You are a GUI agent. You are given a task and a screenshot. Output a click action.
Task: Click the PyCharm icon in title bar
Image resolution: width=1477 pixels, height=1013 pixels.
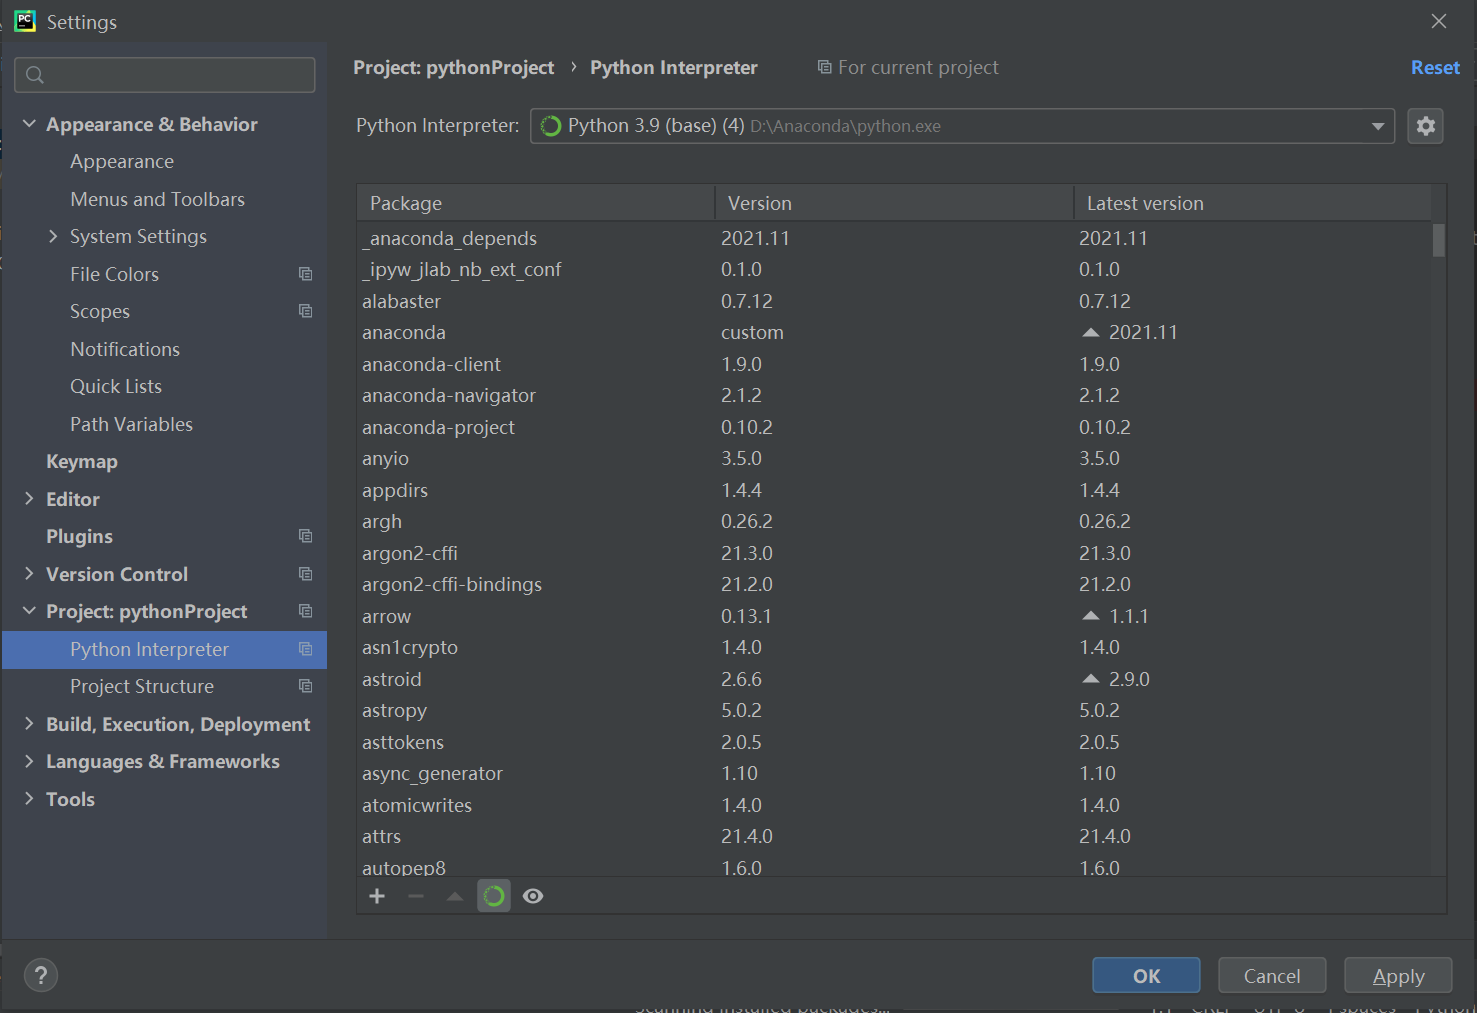pos(25,21)
